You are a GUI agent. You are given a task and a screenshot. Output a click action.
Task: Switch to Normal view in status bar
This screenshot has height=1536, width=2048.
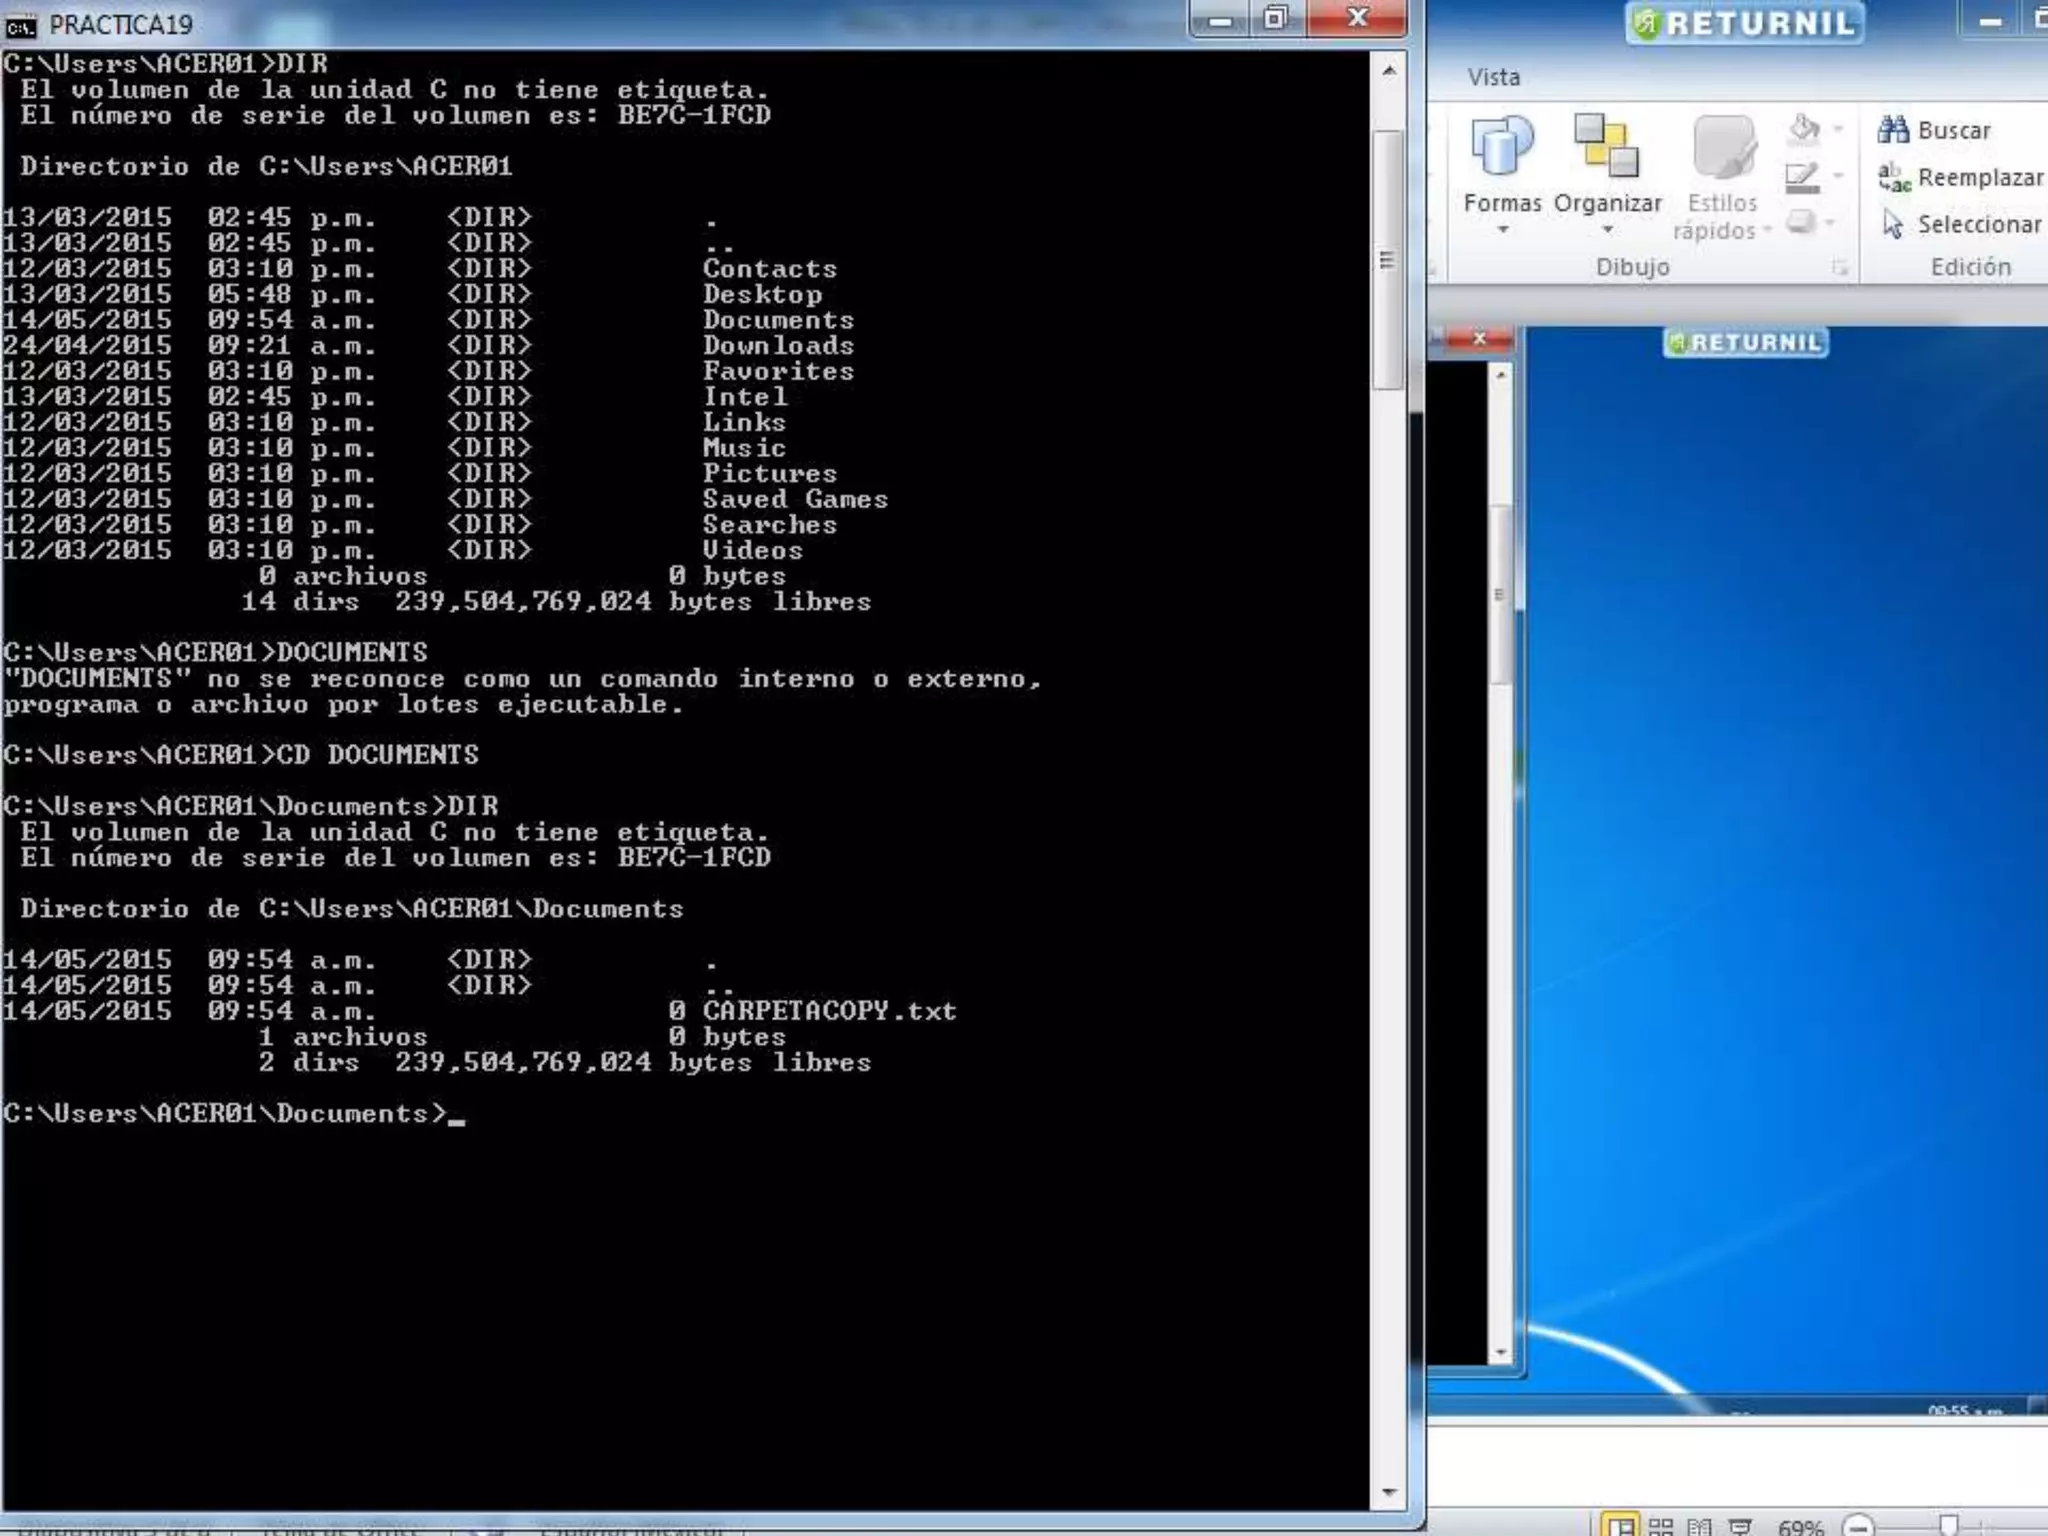1621,1526
